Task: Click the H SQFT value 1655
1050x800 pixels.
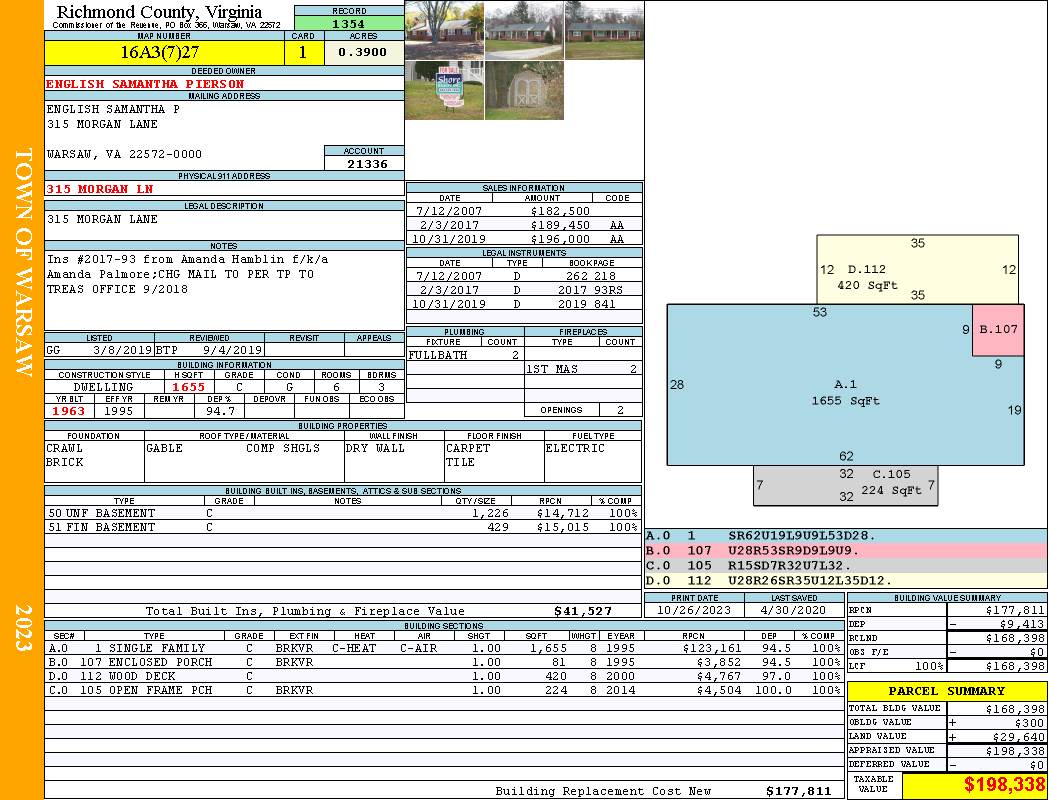Action: pyautogui.click(x=189, y=387)
